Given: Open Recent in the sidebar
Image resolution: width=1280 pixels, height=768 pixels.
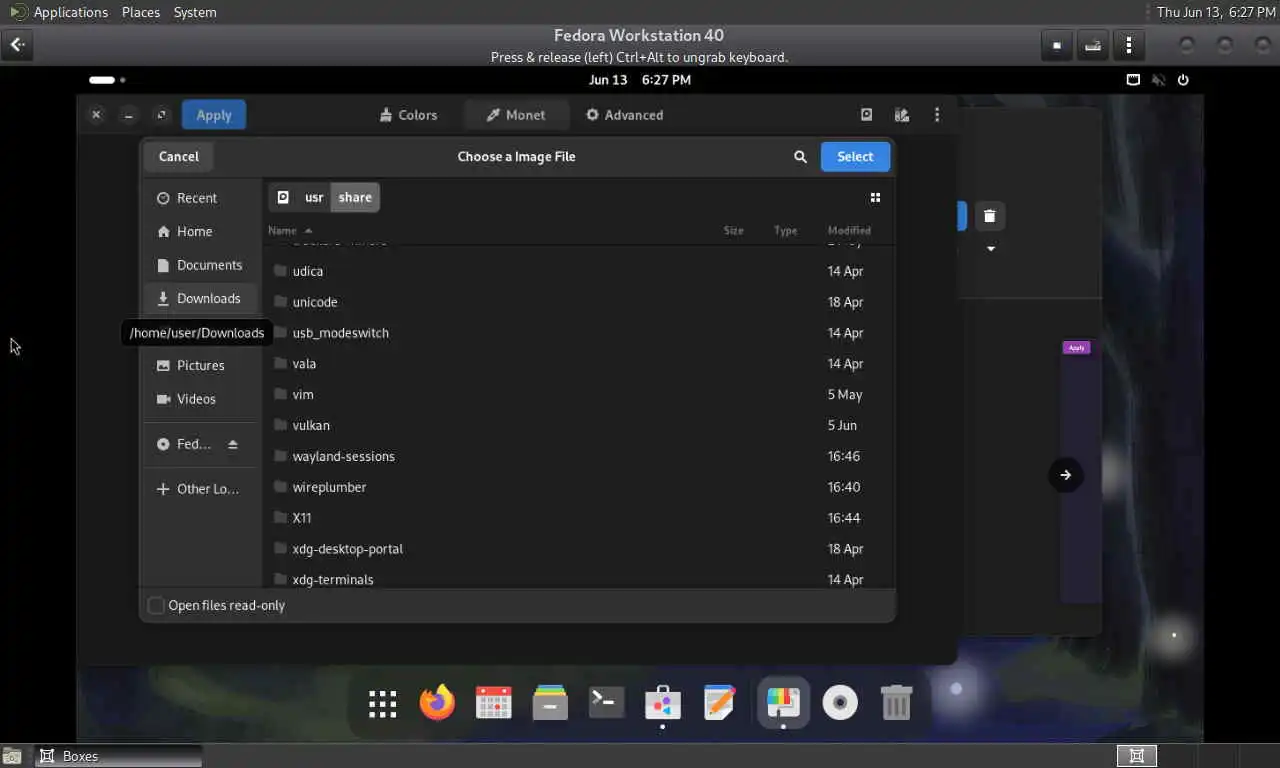Looking at the screenshot, I should 200,198.
